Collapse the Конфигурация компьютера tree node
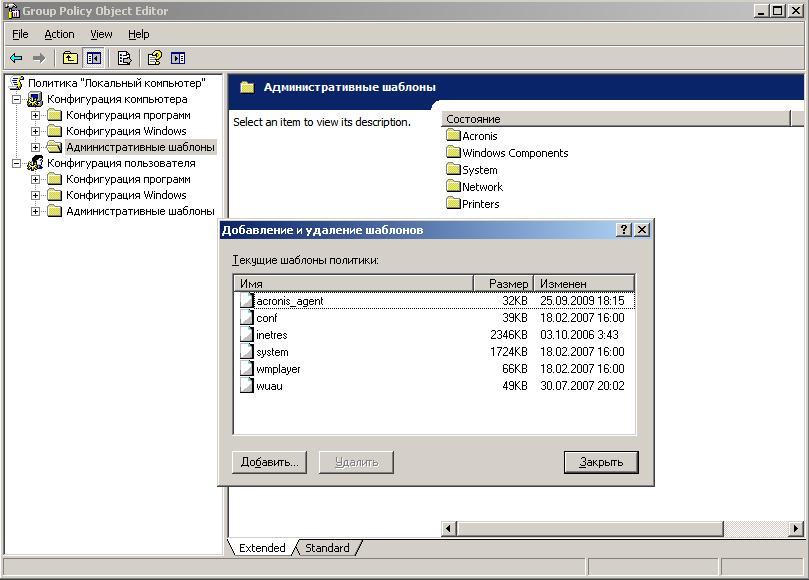Image resolution: width=809 pixels, height=580 pixels. [x=16, y=99]
